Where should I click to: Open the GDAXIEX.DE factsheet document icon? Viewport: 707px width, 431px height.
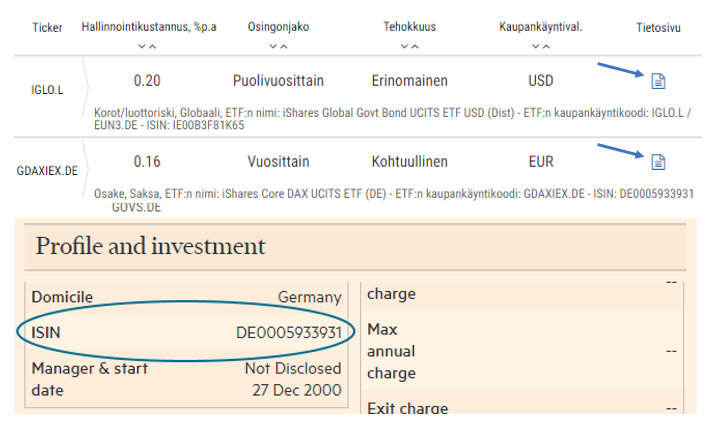(658, 161)
